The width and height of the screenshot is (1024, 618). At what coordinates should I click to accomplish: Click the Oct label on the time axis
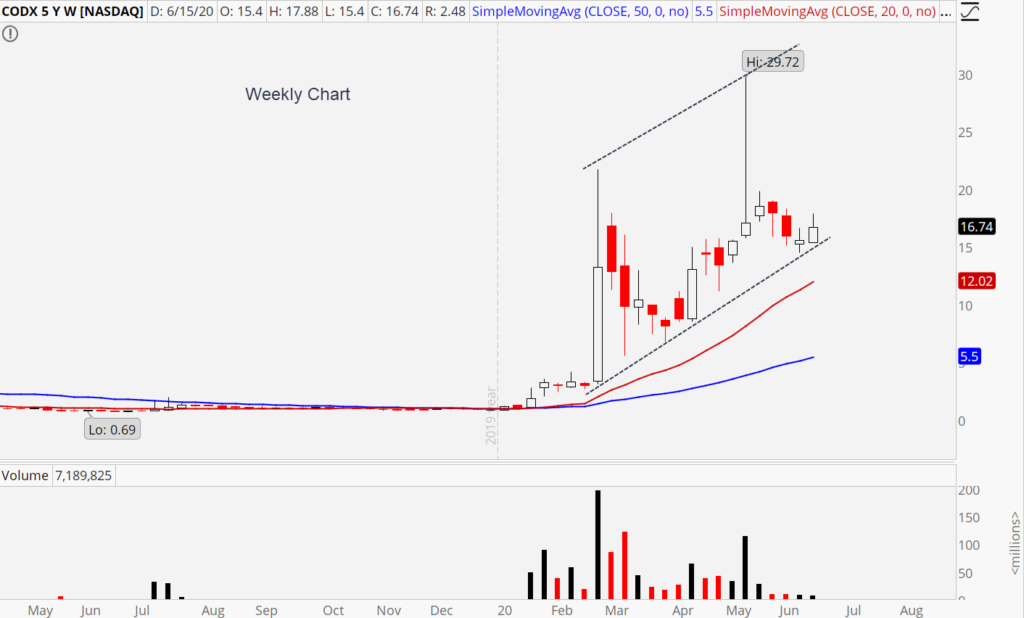[333, 610]
